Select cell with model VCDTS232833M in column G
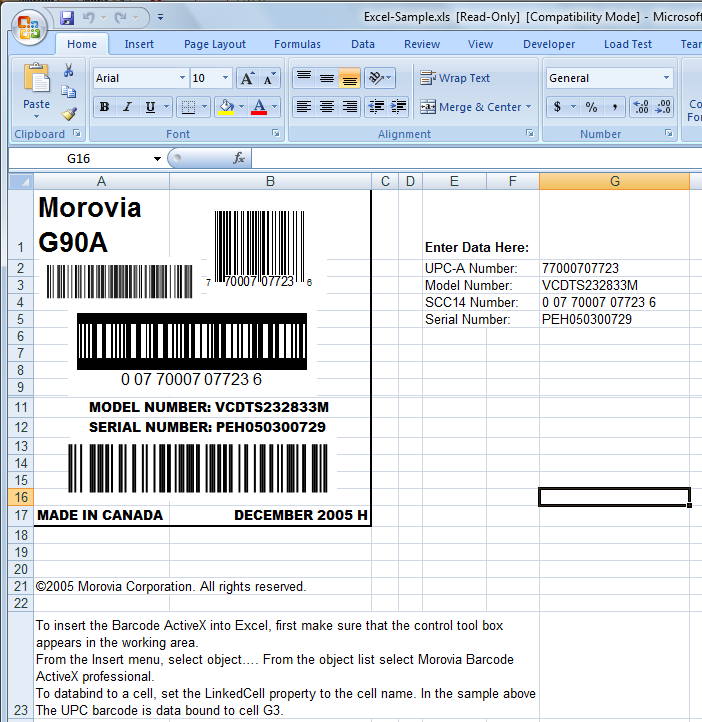The height and width of the screenshot is (722, 702). (x=615, y=285)
